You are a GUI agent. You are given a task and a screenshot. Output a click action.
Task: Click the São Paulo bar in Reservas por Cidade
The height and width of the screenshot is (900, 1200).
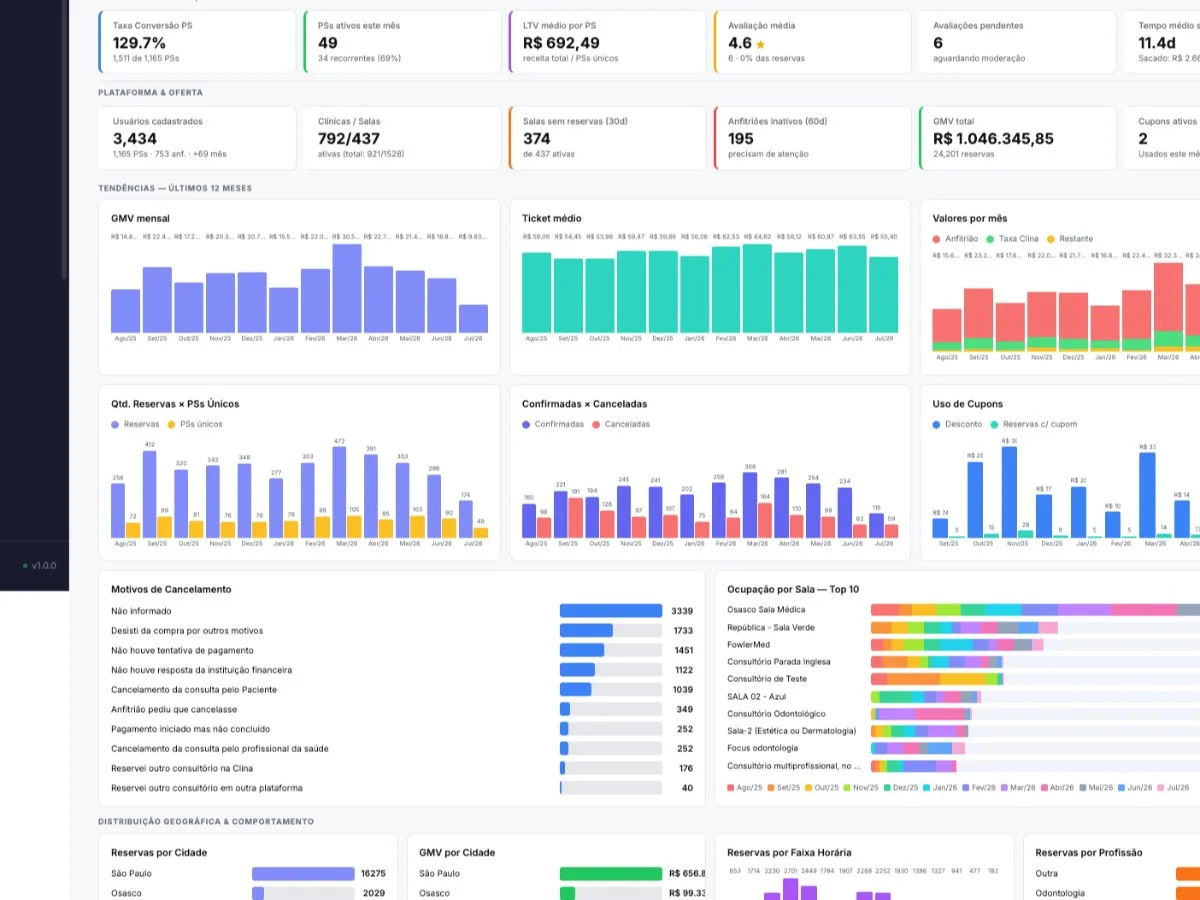click(303, 874)
